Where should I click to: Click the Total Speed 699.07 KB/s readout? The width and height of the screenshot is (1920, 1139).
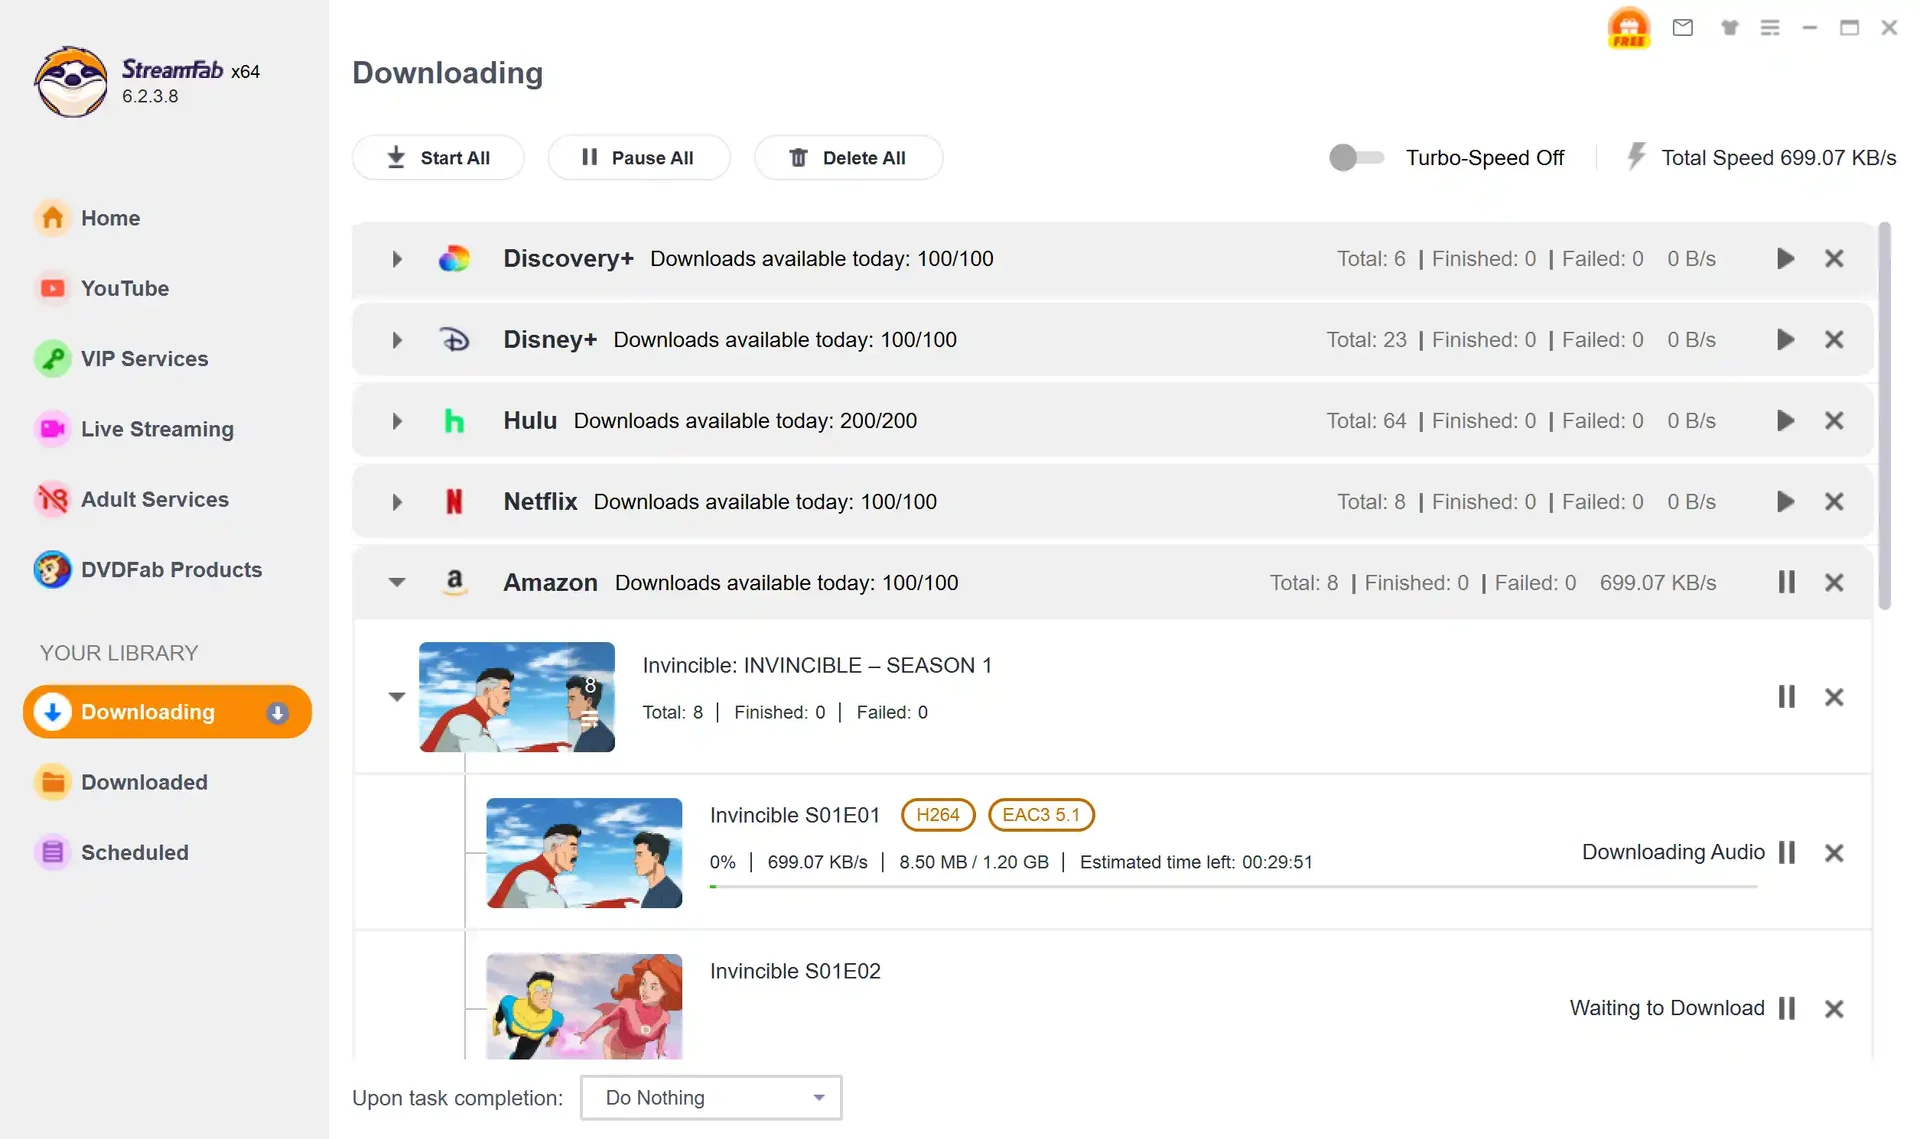click(1779, 158)
